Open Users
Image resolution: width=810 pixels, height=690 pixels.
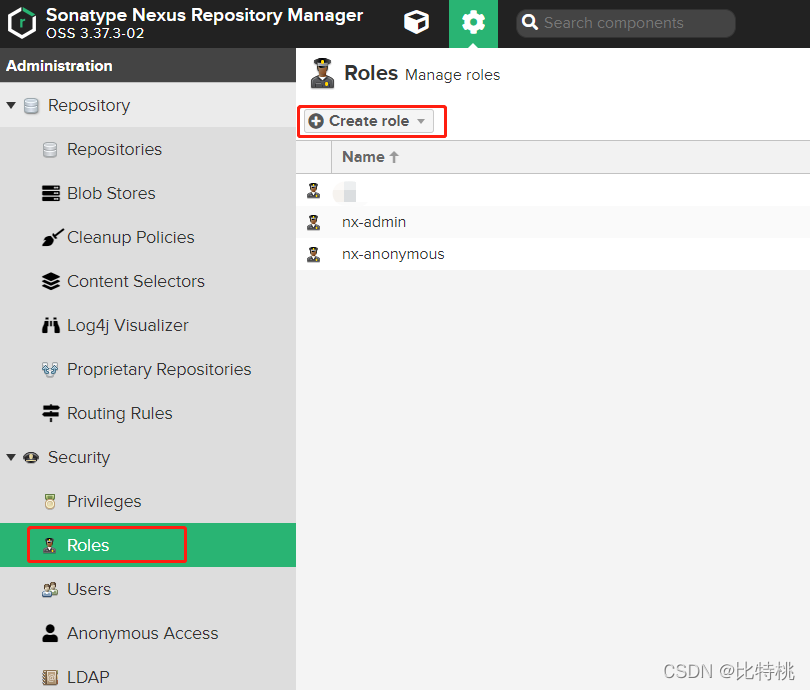coord(89,589)
